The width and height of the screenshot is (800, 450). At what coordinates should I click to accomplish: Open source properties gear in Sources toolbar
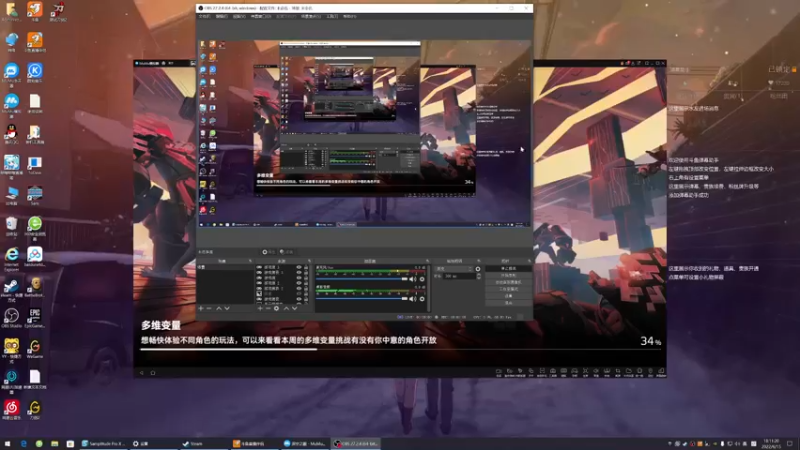coord(277,308)
